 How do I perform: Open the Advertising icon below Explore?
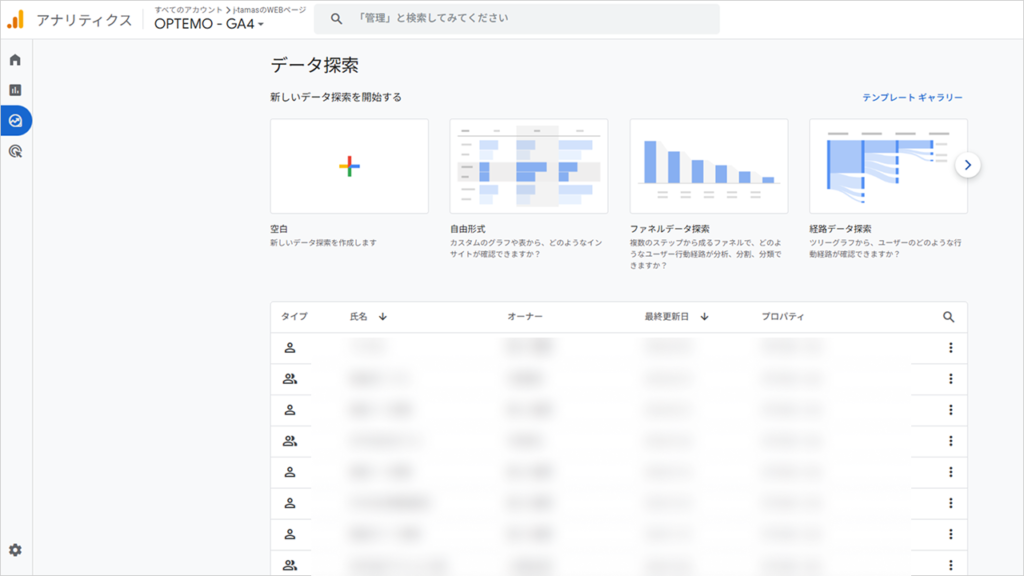pyautogui.click(x=15, y=152)
